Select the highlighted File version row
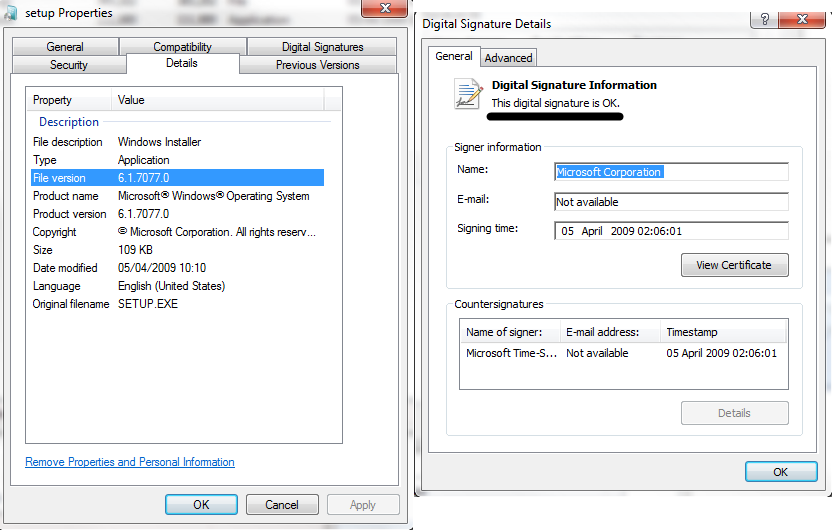 [177, 178]
